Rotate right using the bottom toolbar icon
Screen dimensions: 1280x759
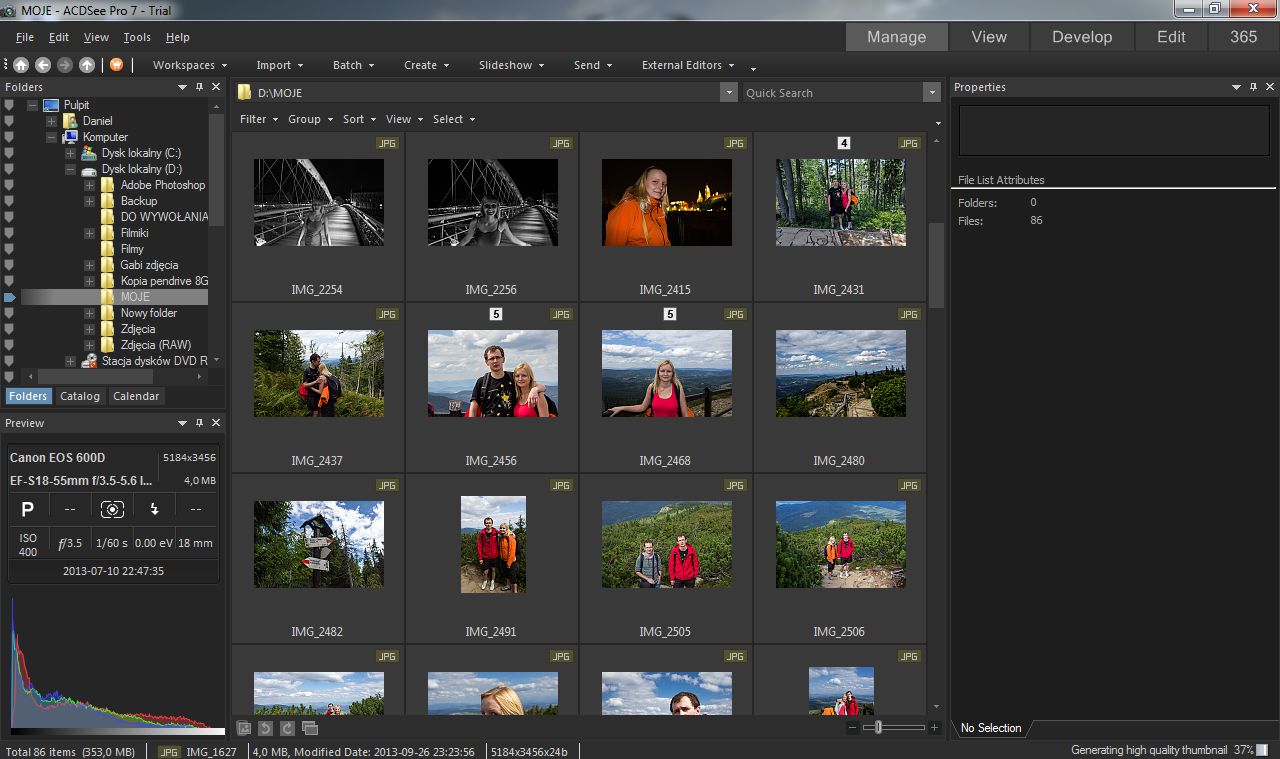287,728
